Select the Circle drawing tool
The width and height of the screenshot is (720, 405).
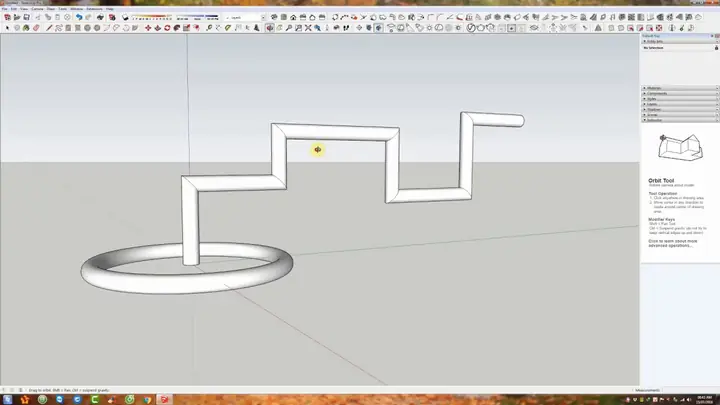click(87, 28)
